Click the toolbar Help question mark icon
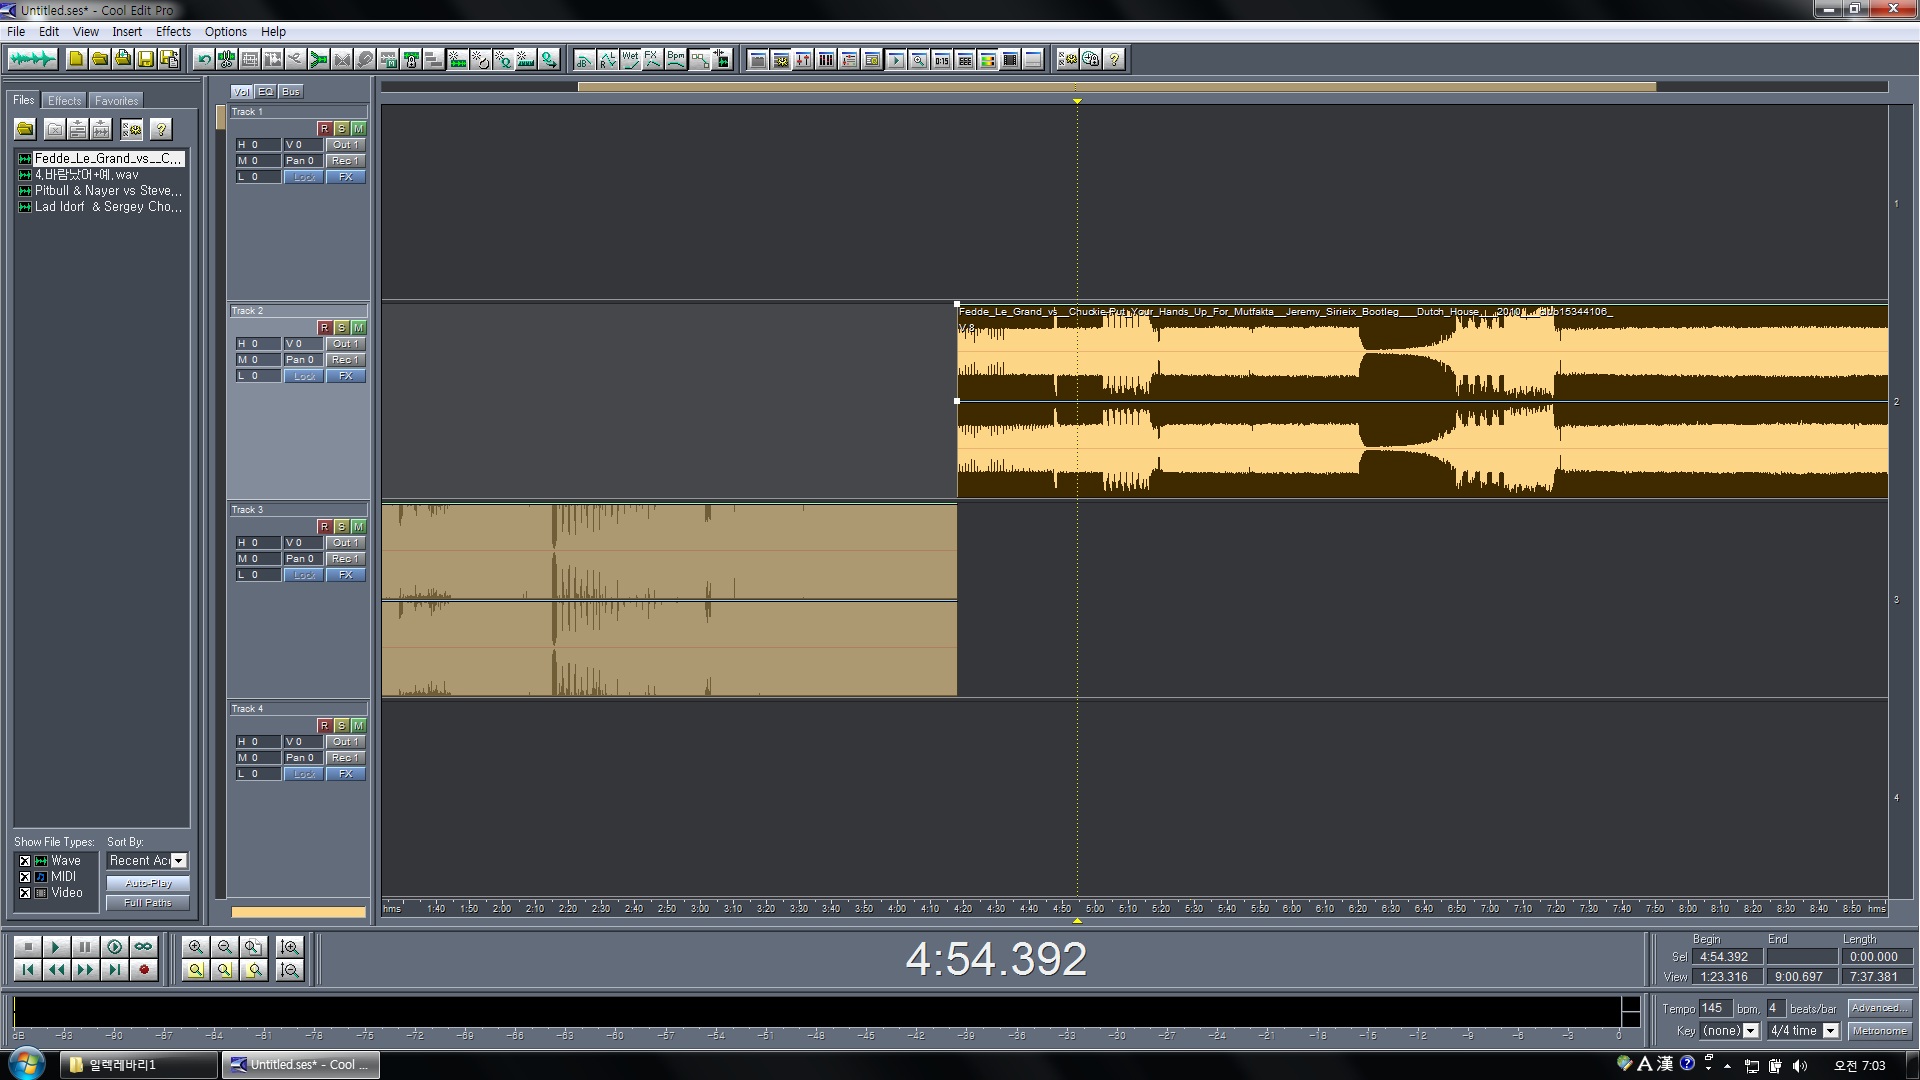Image resolution: width=1920 pixels, height=1080 pixels. pyautogui.click(x=1114, y=59)
